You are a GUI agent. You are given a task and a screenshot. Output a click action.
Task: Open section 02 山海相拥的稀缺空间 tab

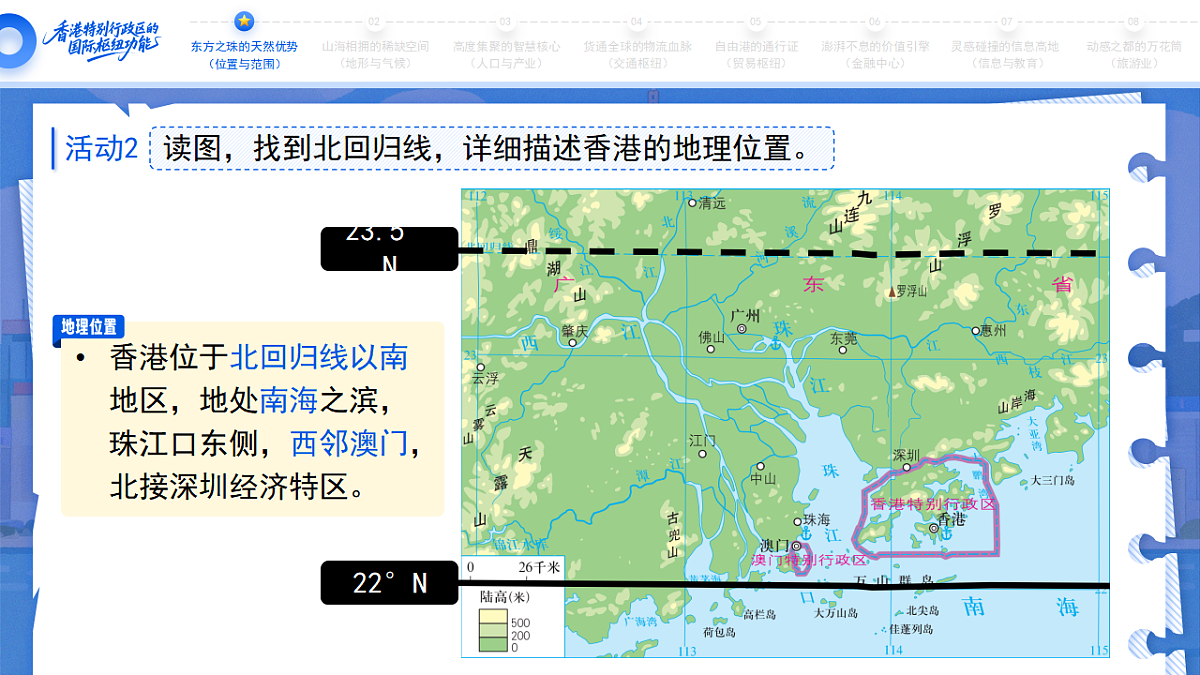pyautogui.click(x=374, y=54)
